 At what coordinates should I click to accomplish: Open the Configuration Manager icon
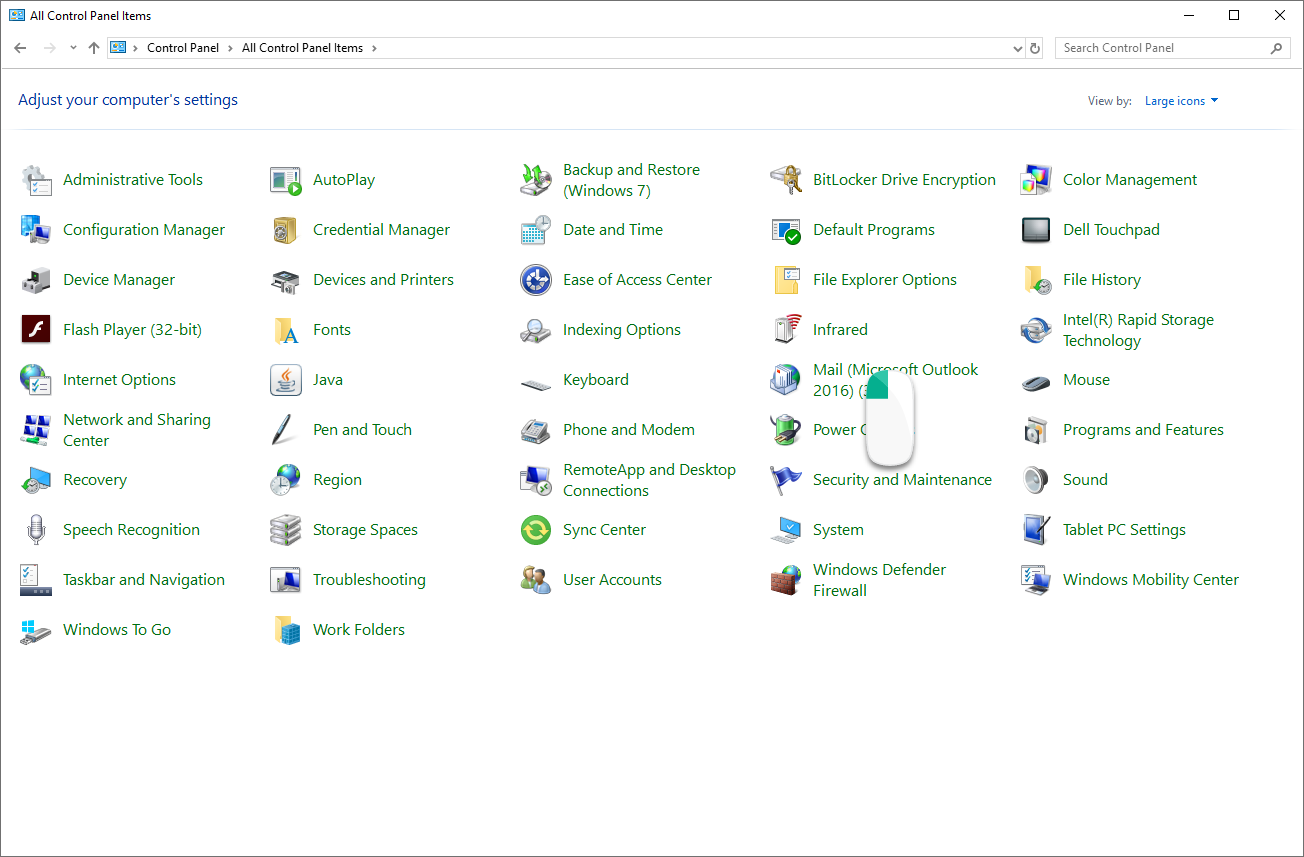pyautogui.click(x=36, y=230)
